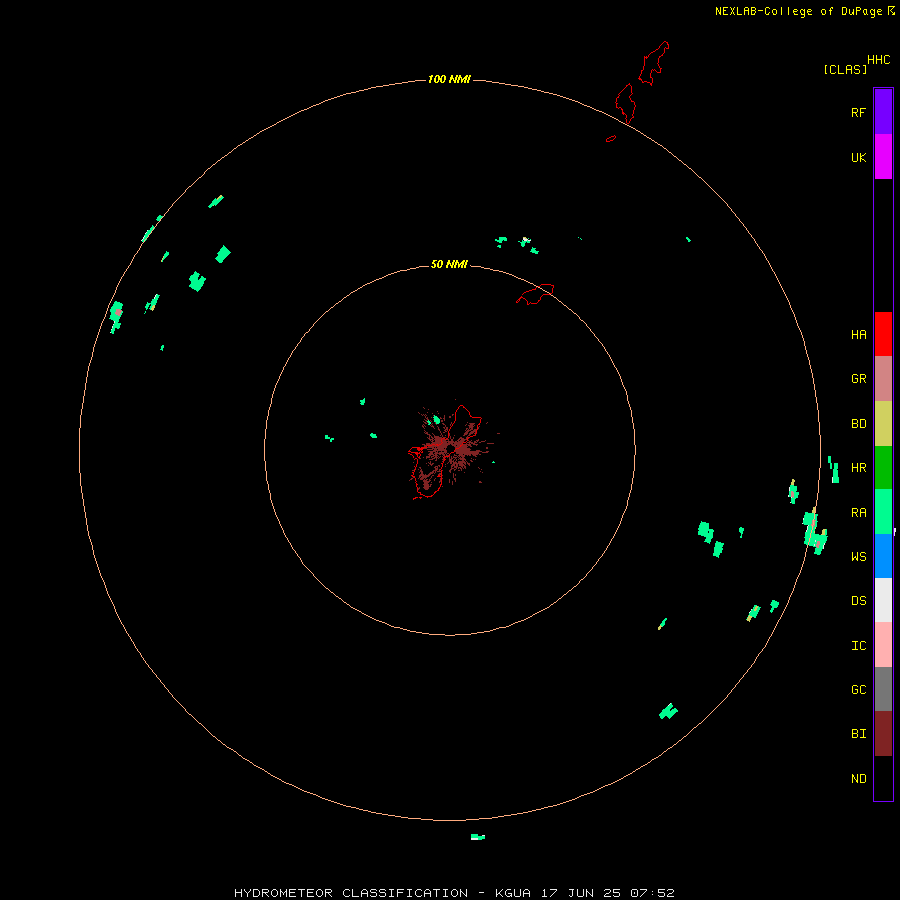This screenshot has height=900, width=900.
Task: Click the UK magenta legend swatch
Action: click(x=883, y=157)
